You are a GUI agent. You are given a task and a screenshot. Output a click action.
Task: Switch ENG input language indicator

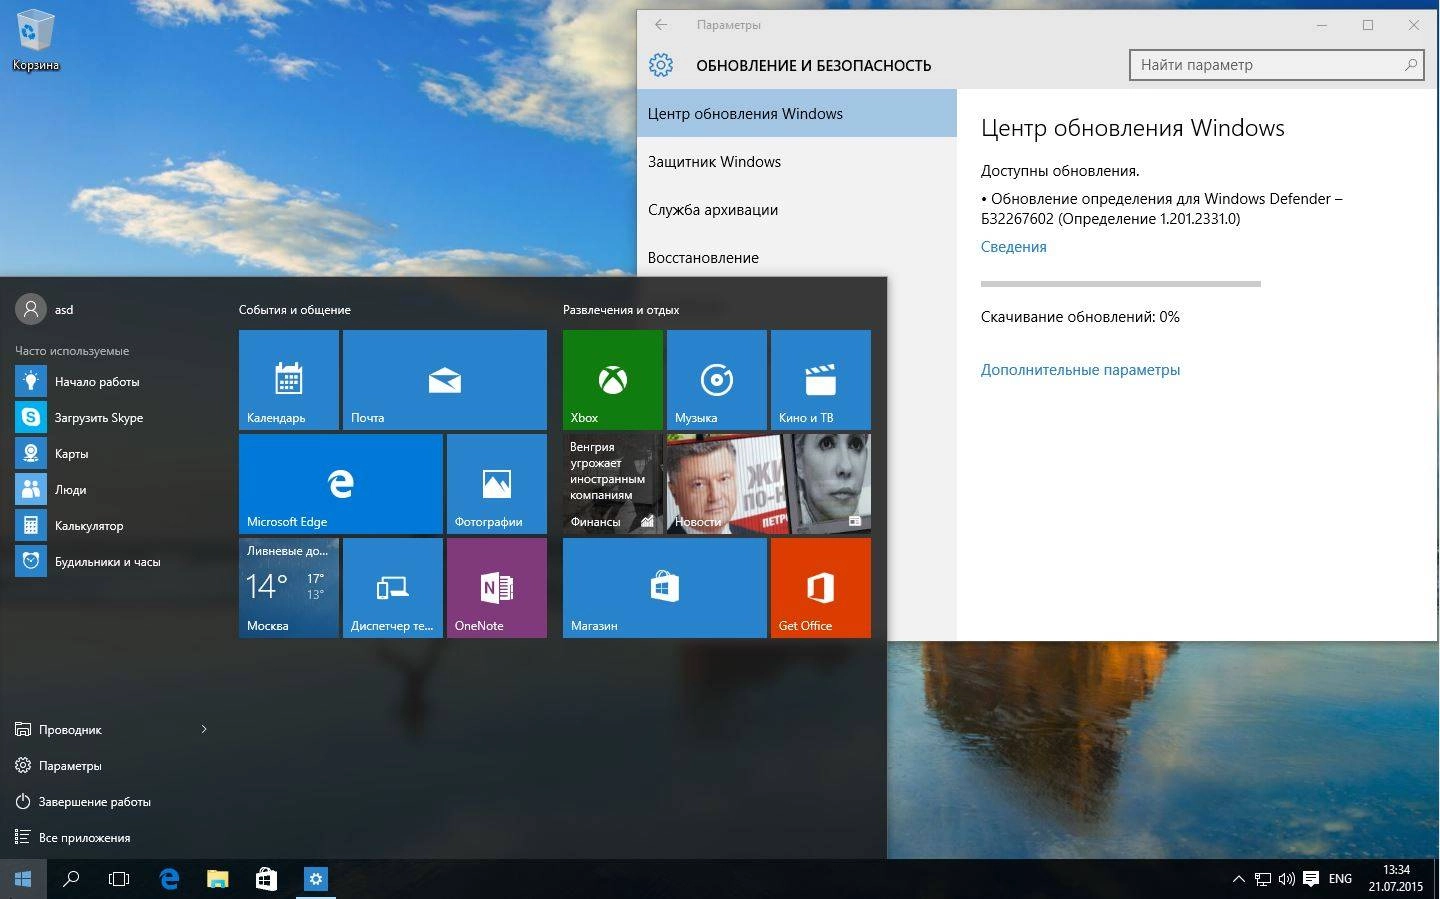tap(1340, 880)
